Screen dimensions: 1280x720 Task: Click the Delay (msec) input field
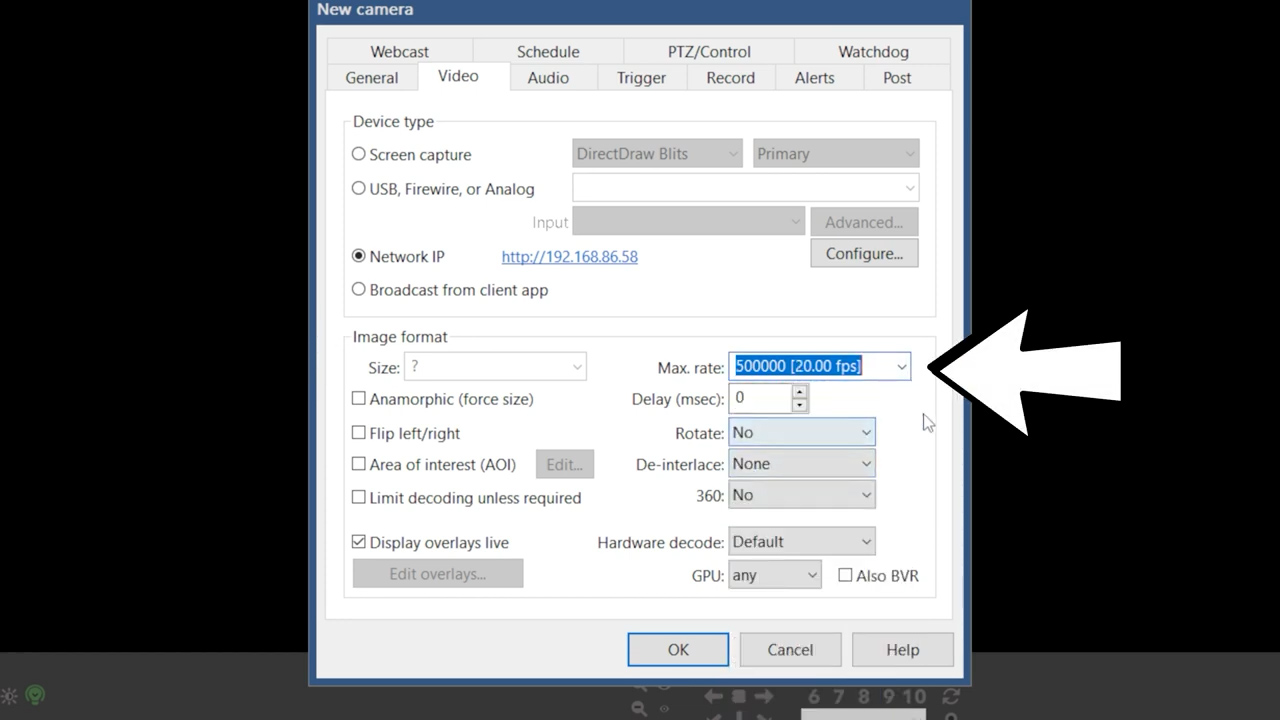point(760,398)
